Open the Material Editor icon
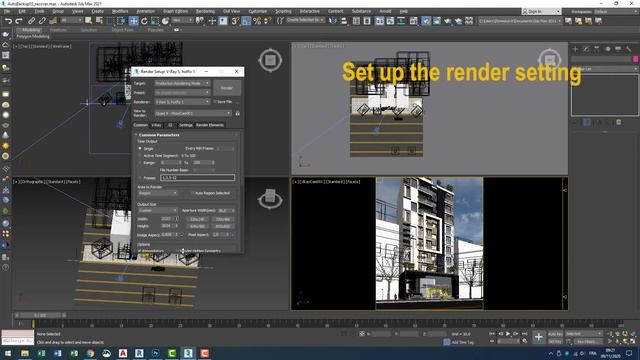 [413, 21]
